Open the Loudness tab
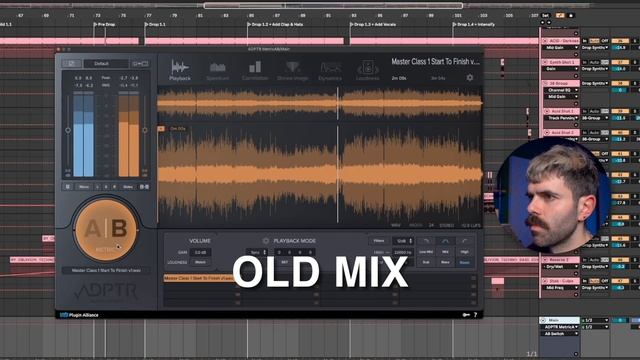Viewport: 640px width, 360px height. pos(367,70)
